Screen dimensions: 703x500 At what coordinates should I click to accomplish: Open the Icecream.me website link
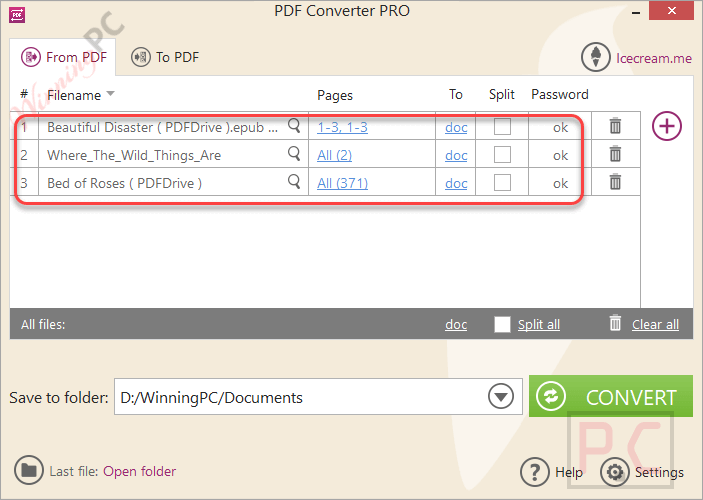click(654, 58)
